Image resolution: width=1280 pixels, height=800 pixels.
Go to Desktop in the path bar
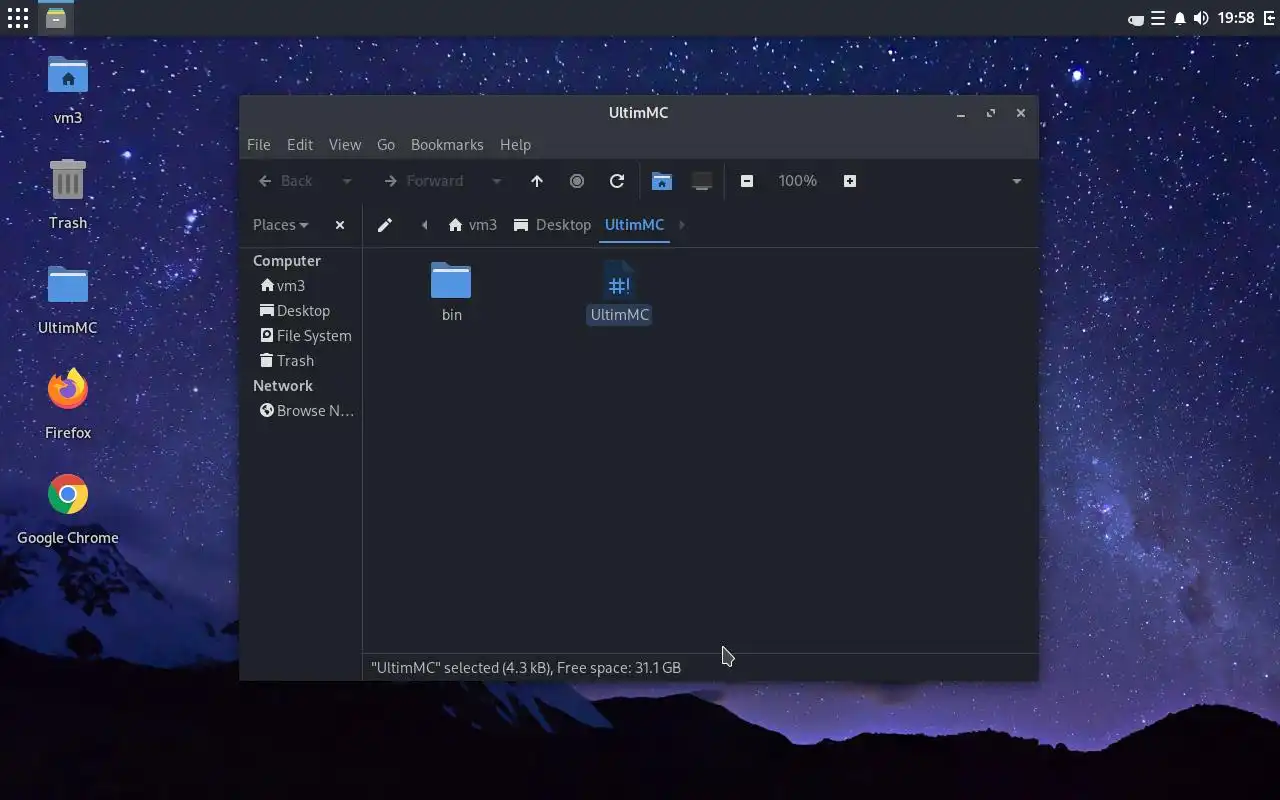552,225
